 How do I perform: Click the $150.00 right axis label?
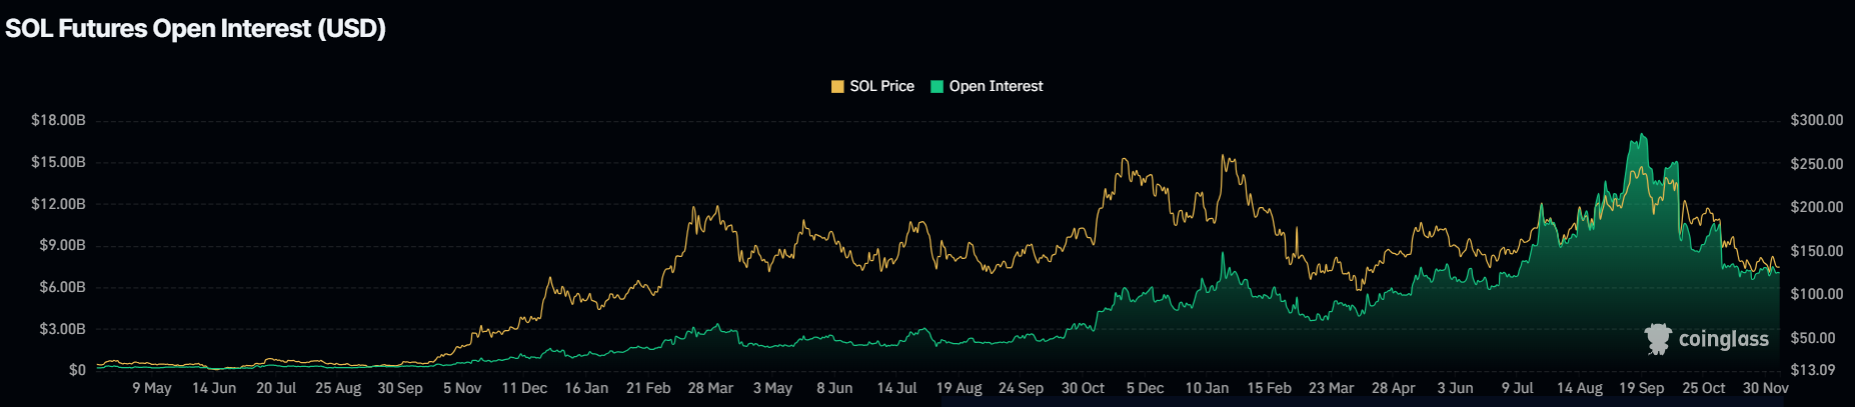tap(1816, 251)
